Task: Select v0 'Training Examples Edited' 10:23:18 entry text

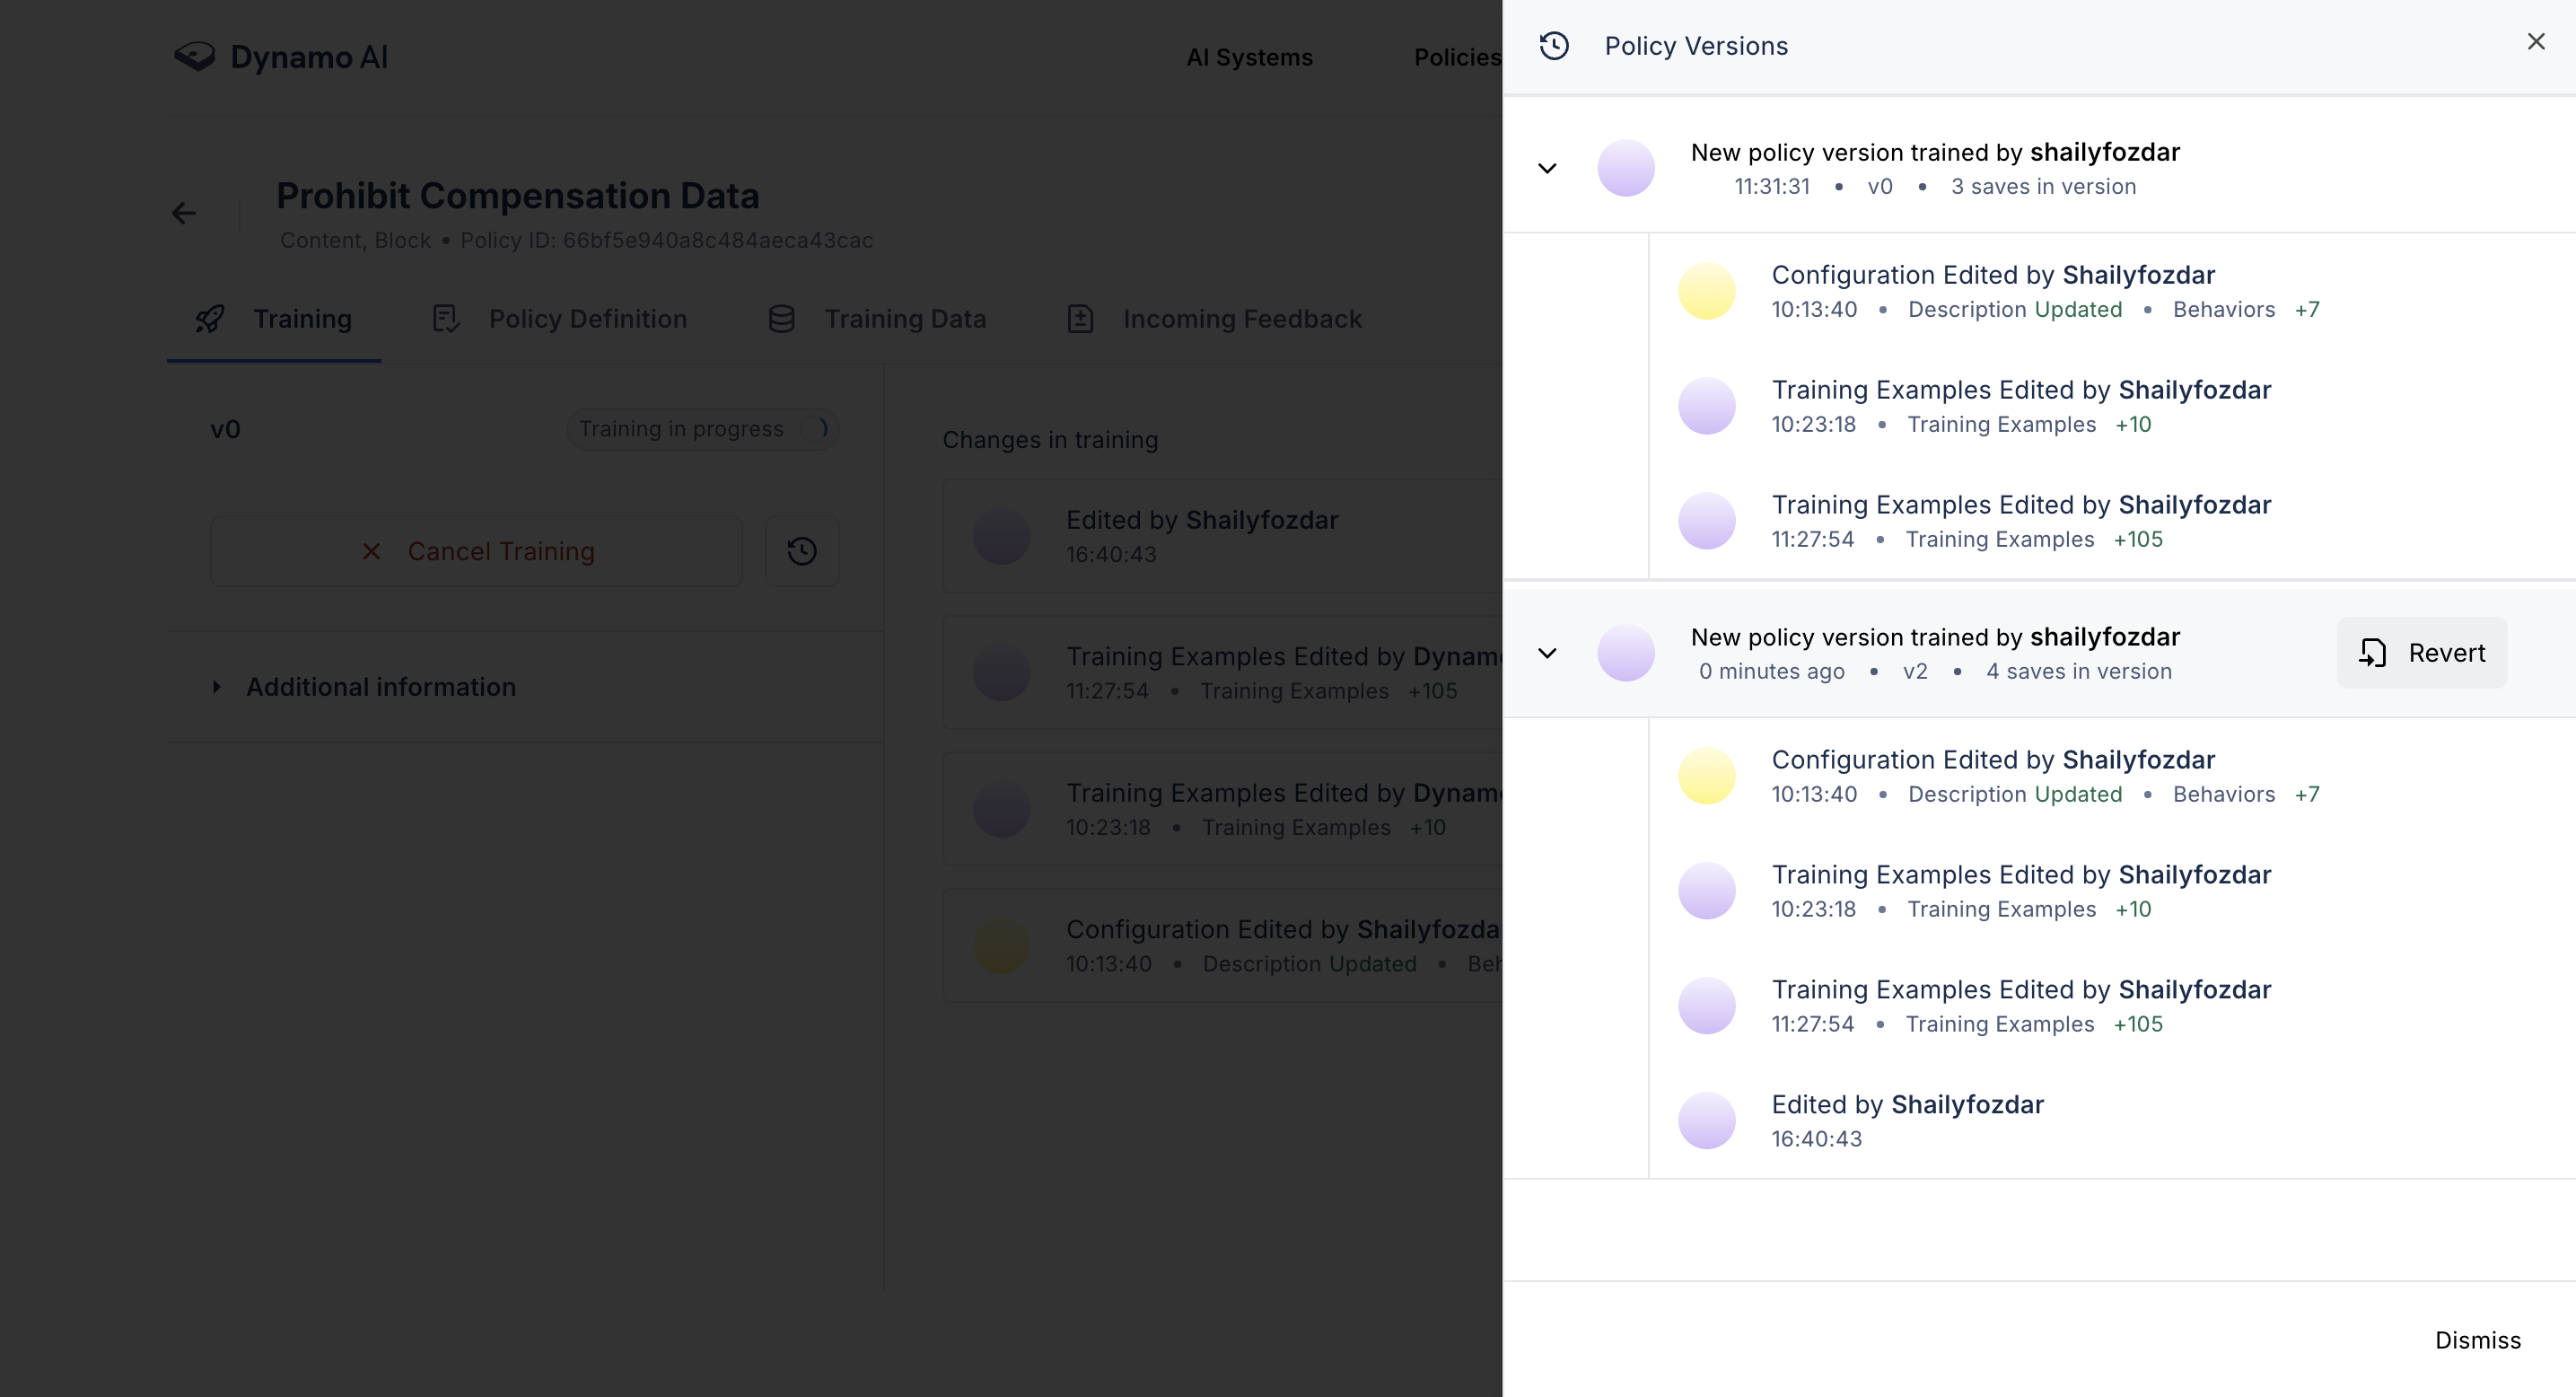Action: [2021, 390]
